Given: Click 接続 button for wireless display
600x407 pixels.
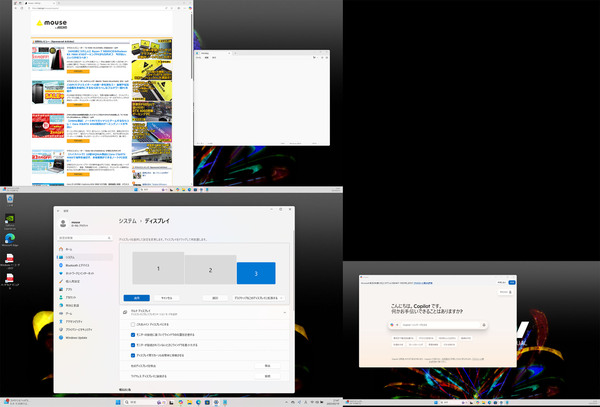Looking at the screenshot, I should click(267, 376).
